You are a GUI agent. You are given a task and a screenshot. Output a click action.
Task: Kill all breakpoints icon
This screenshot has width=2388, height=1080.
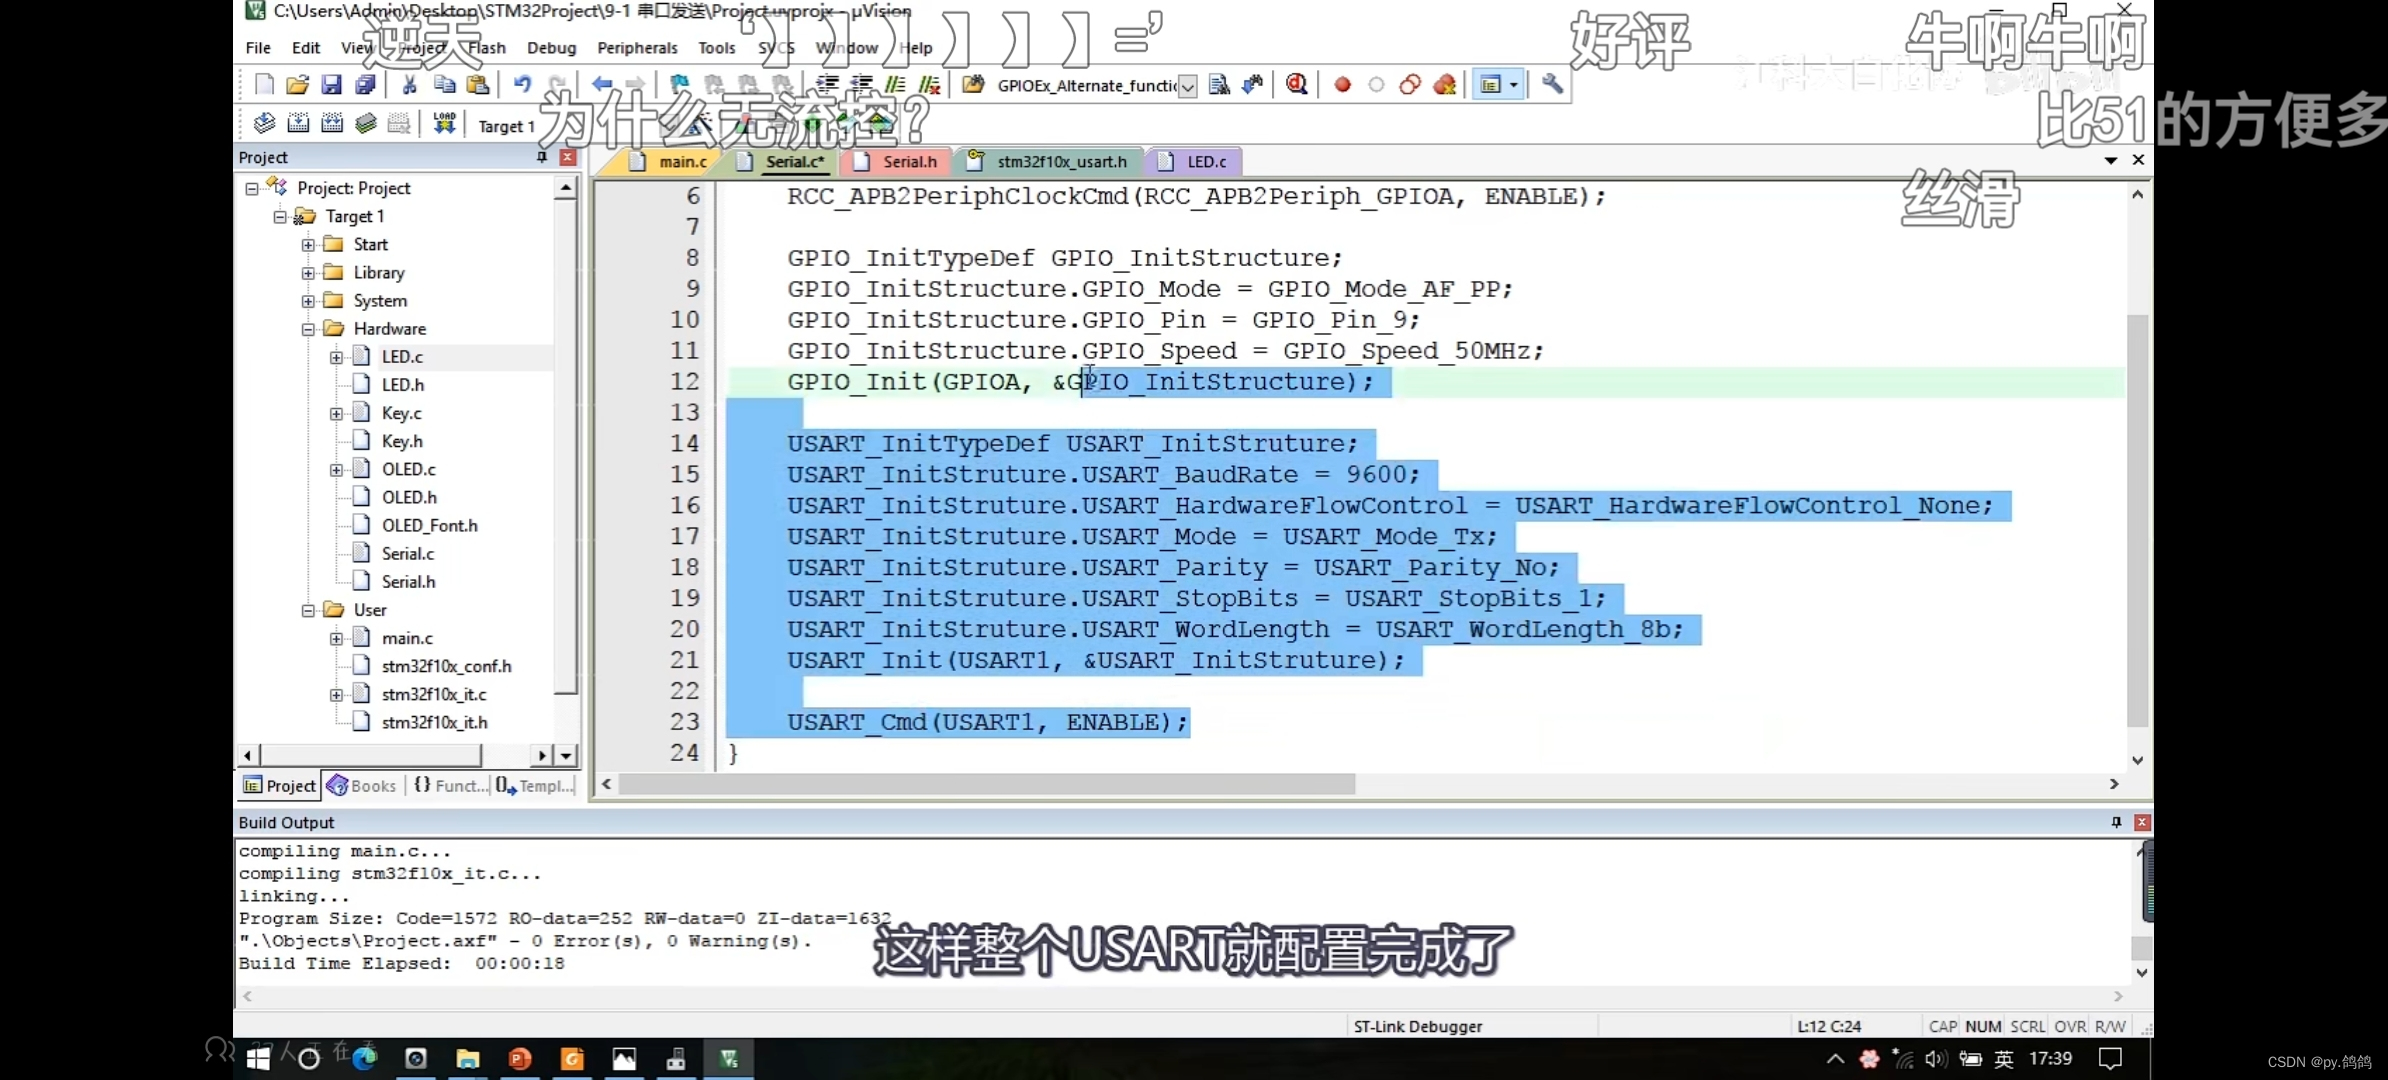(x=1444, y=85)
